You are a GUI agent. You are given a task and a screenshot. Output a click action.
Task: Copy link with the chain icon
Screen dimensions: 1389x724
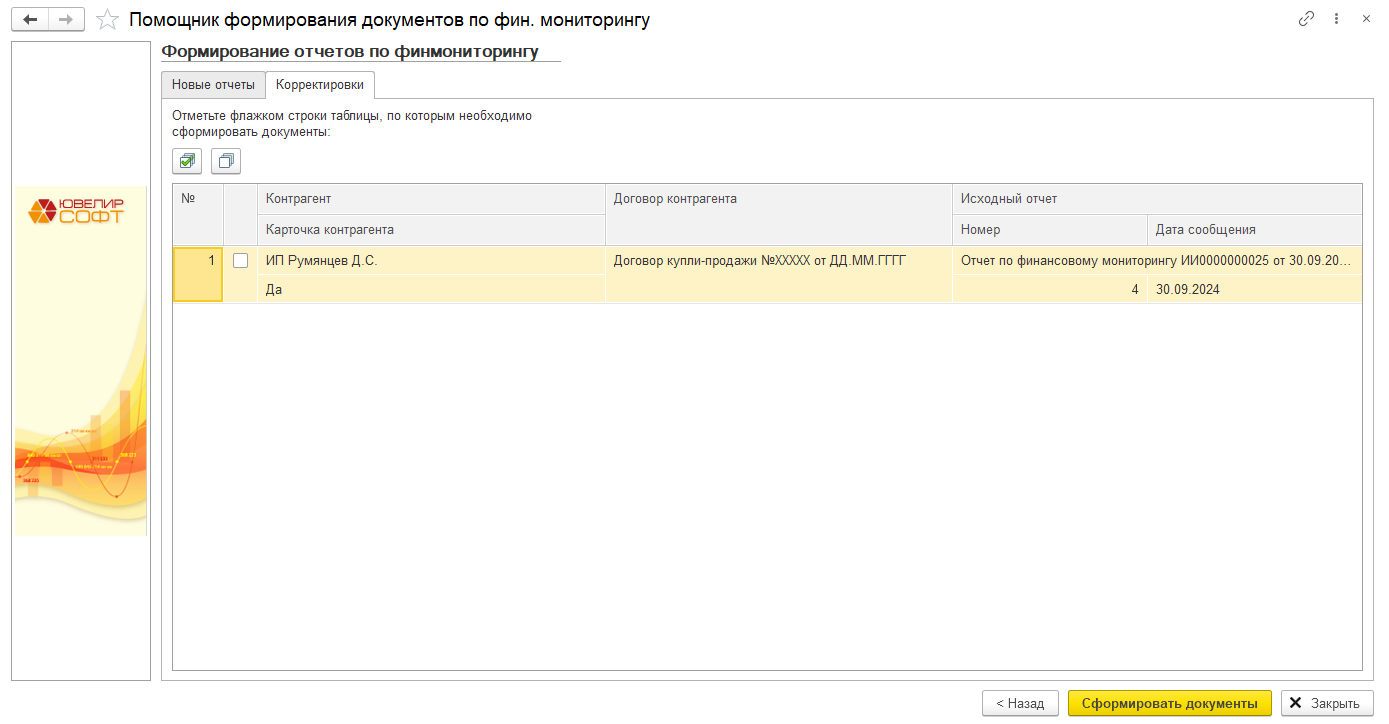click(x=1306, y=19)
